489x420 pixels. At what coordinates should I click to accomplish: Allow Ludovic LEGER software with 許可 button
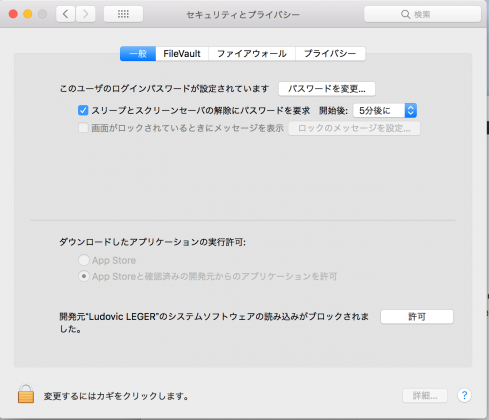[x=417, y=317]
